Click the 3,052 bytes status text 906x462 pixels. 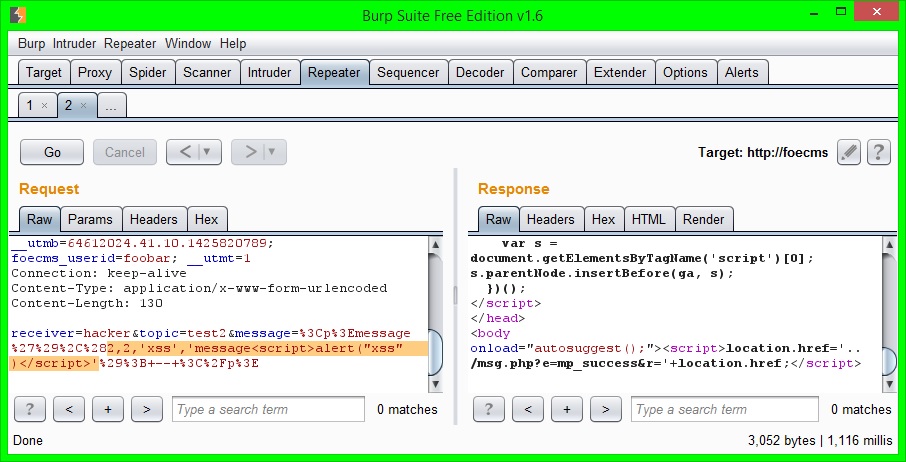click(x=781, y=441)
